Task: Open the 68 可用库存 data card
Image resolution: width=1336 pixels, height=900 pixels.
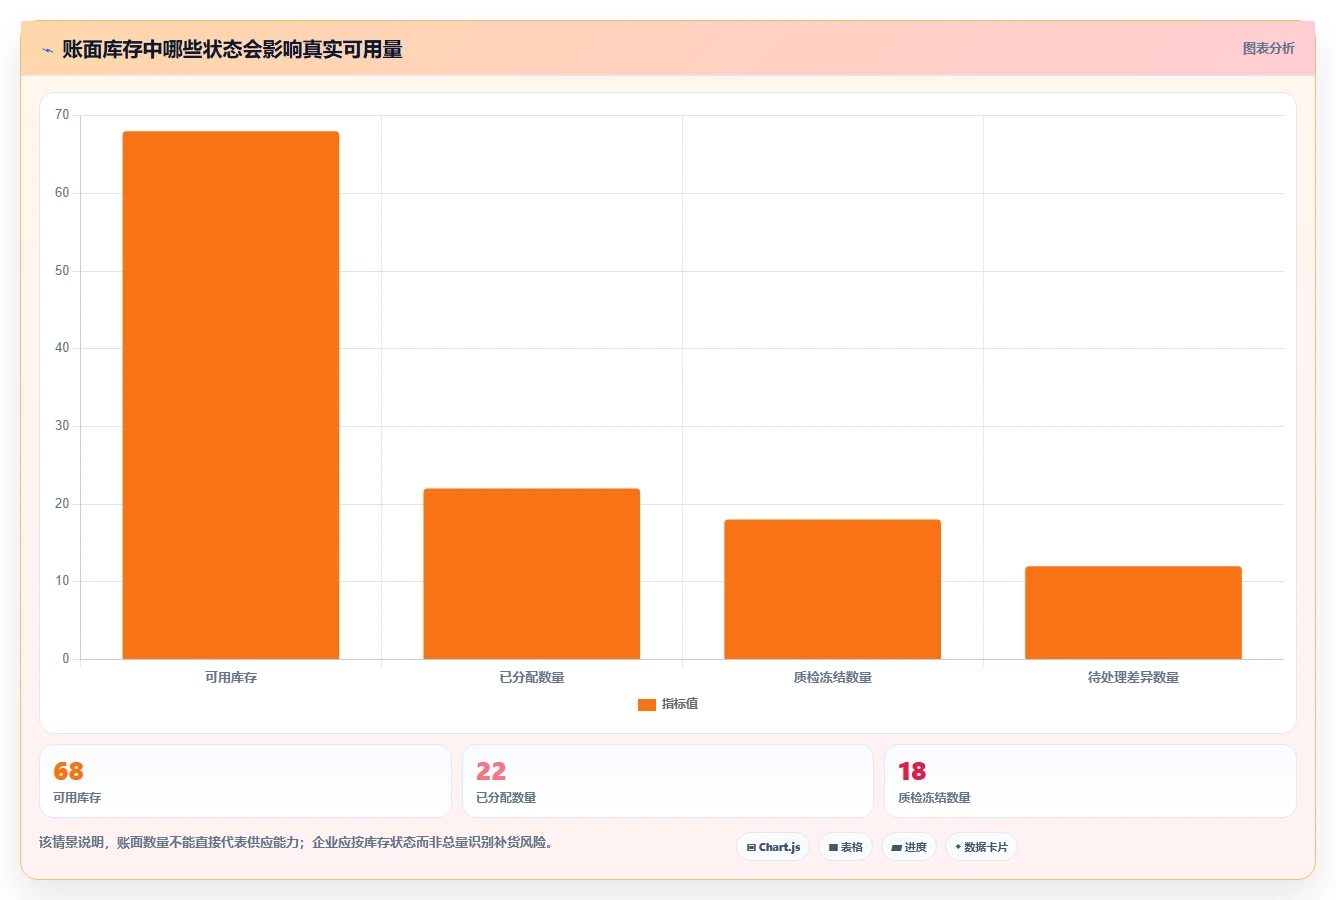Action: (x=245, y=781)
